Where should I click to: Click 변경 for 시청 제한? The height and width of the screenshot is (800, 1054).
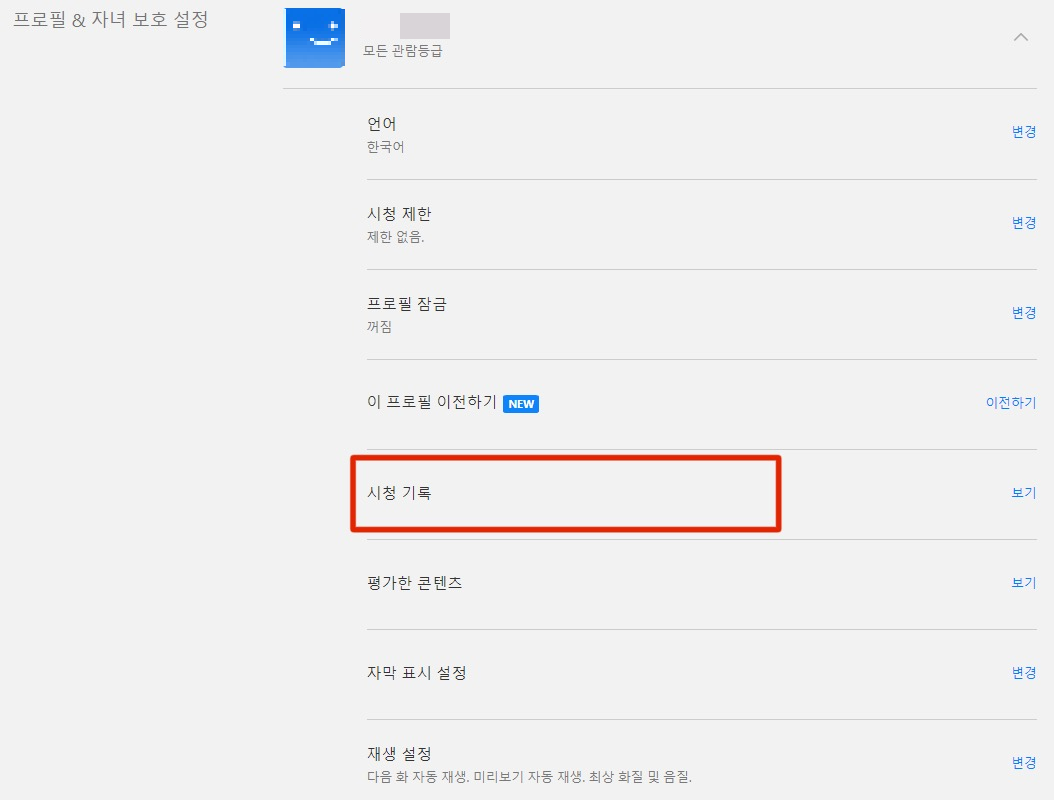1022,222
